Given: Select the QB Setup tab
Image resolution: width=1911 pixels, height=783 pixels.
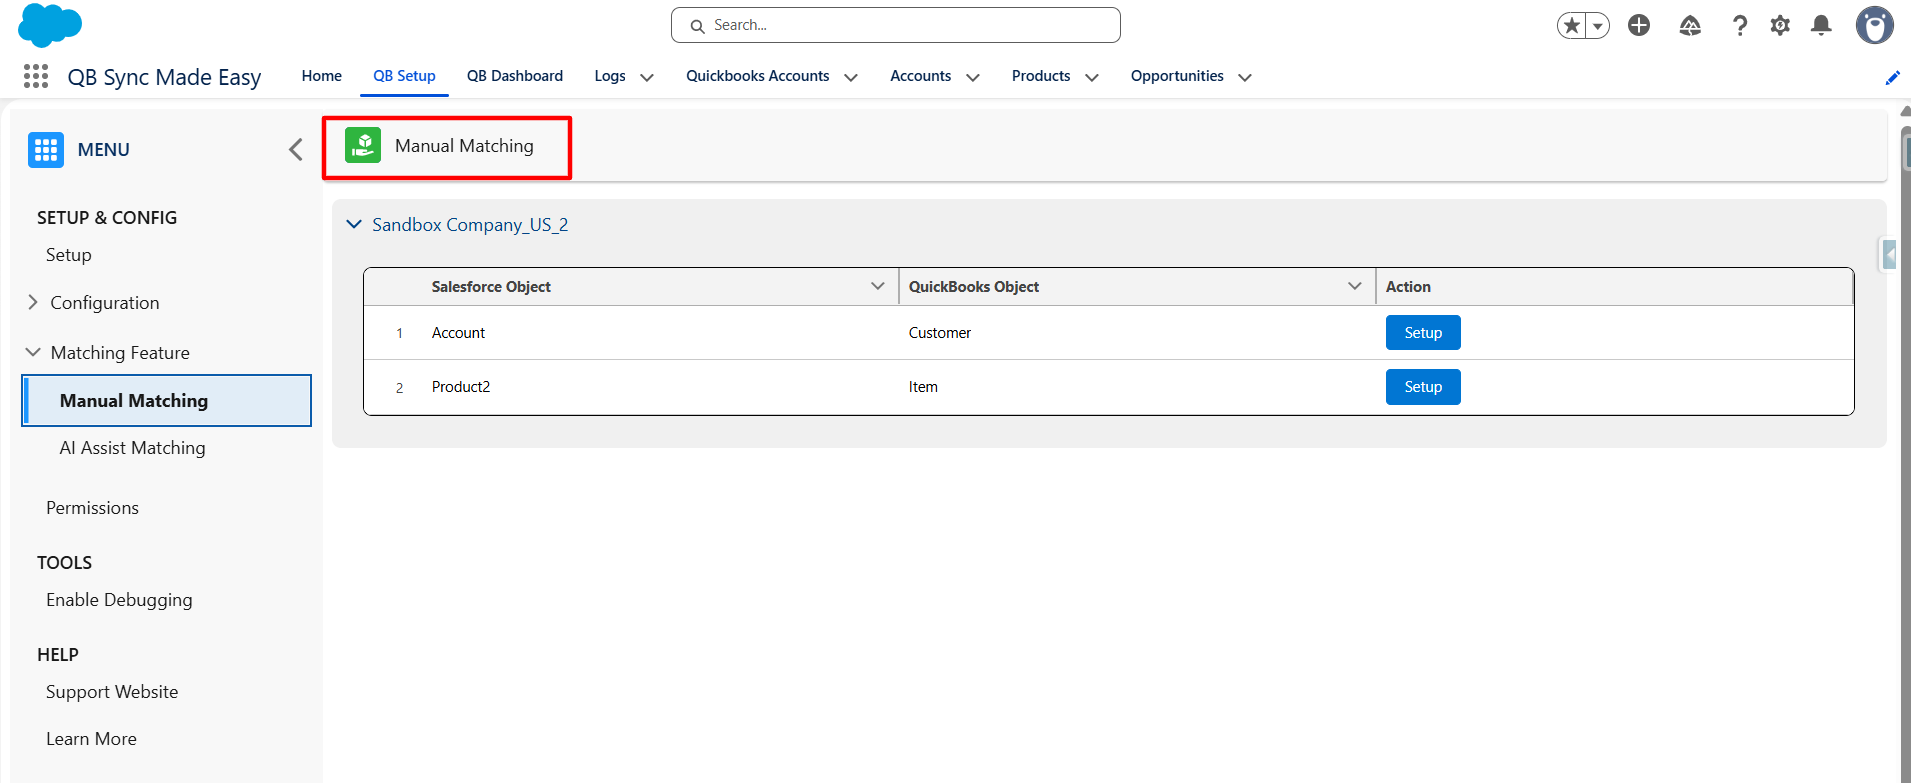Looking at the screenshot, I should pos(404,76).
